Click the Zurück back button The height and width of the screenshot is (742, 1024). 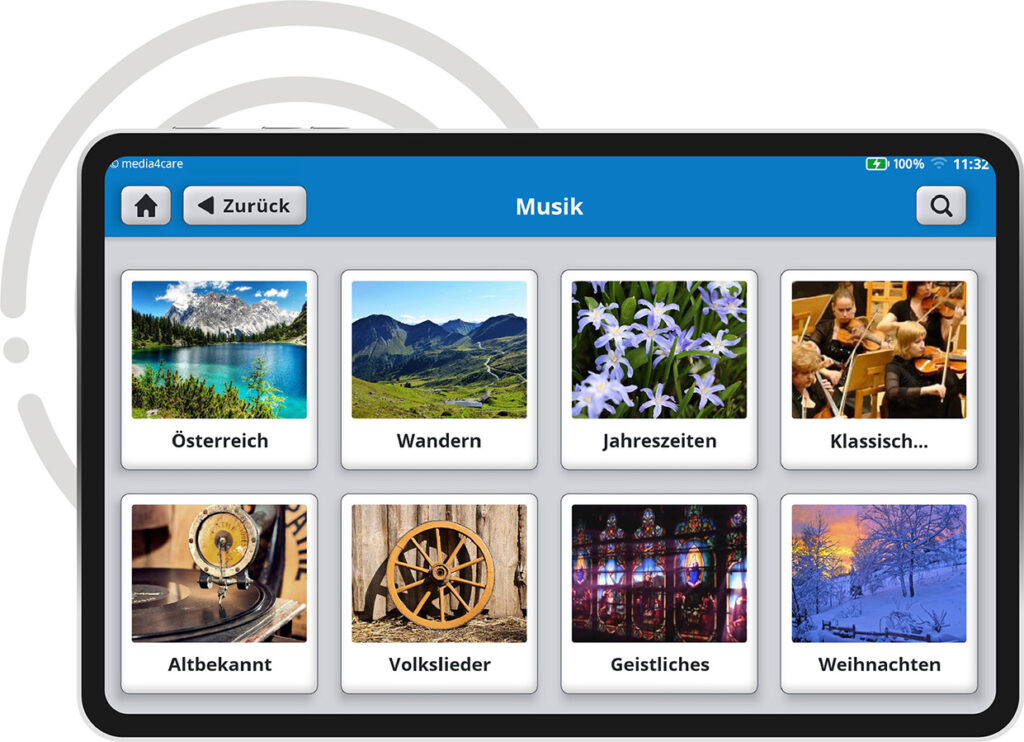tap(245, 206)
